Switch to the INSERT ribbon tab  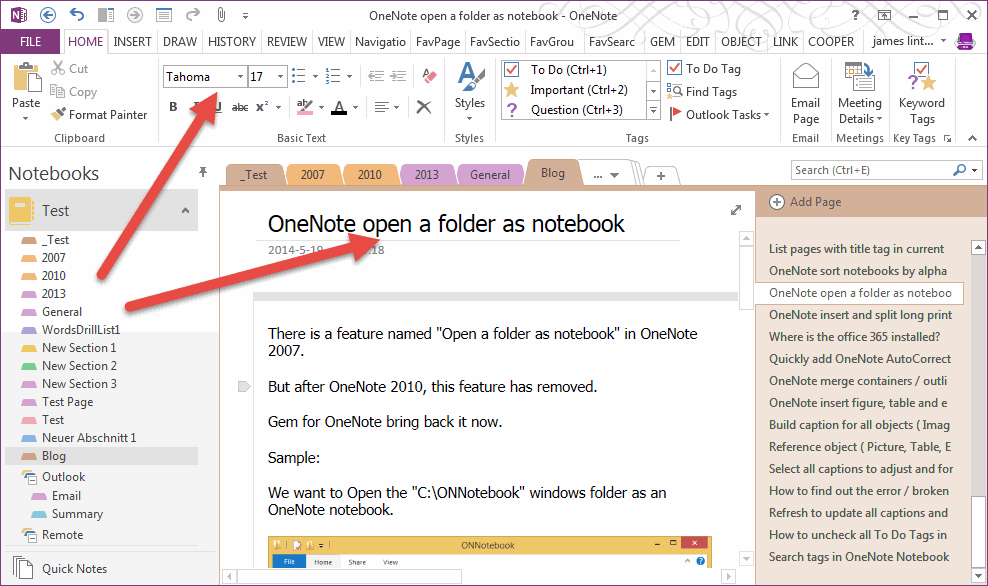click(132, 42)
